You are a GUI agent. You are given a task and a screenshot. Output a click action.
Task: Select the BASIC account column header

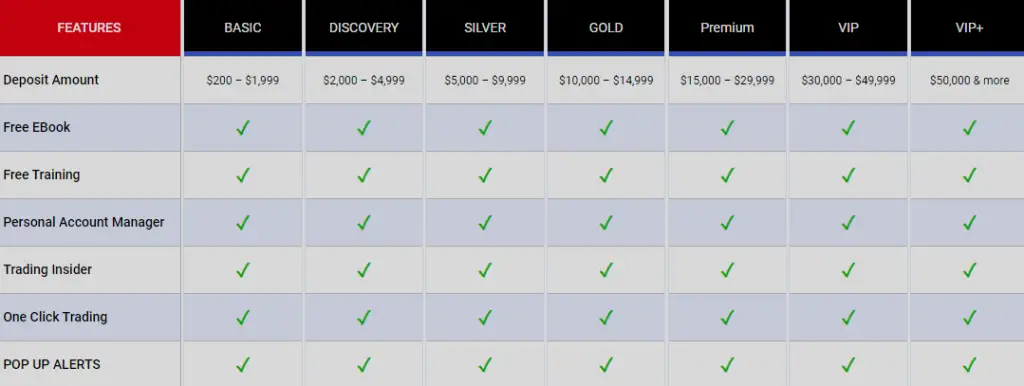(x=243, y=27)
